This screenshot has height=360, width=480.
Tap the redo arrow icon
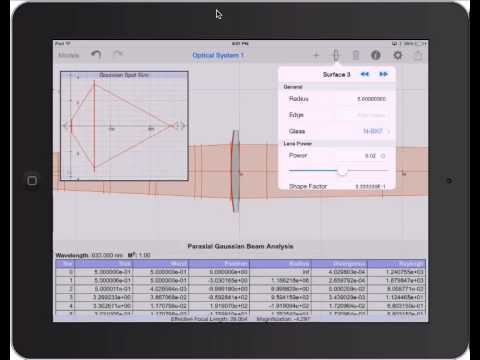118,54
